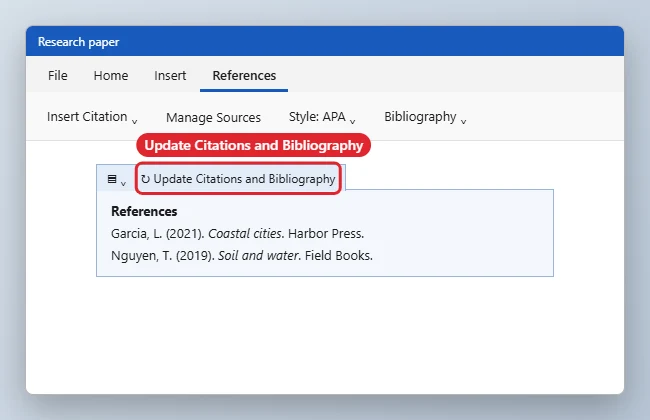Click Manage Sources
Viewport: 650px width, 420px height.
tap(213, 117)
